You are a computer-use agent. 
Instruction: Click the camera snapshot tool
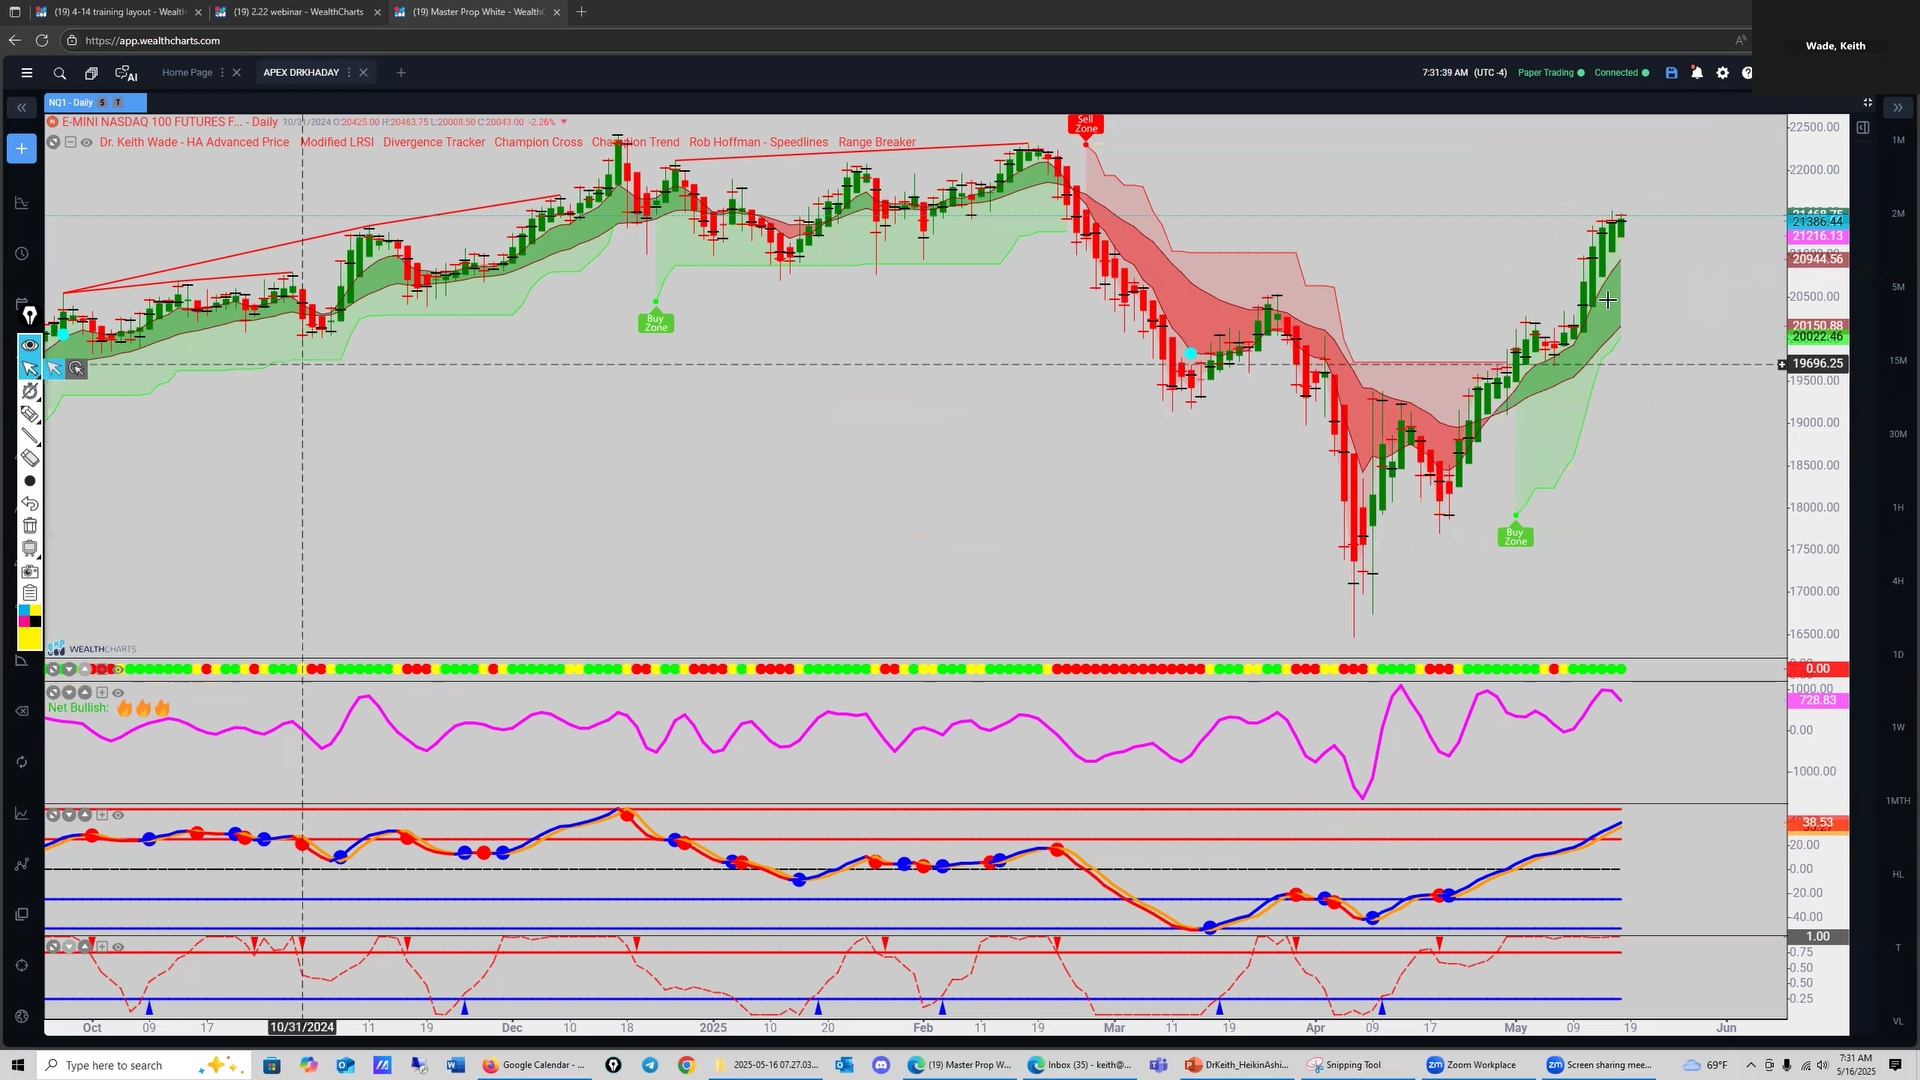pyautogui.click(x=30, y=571)
